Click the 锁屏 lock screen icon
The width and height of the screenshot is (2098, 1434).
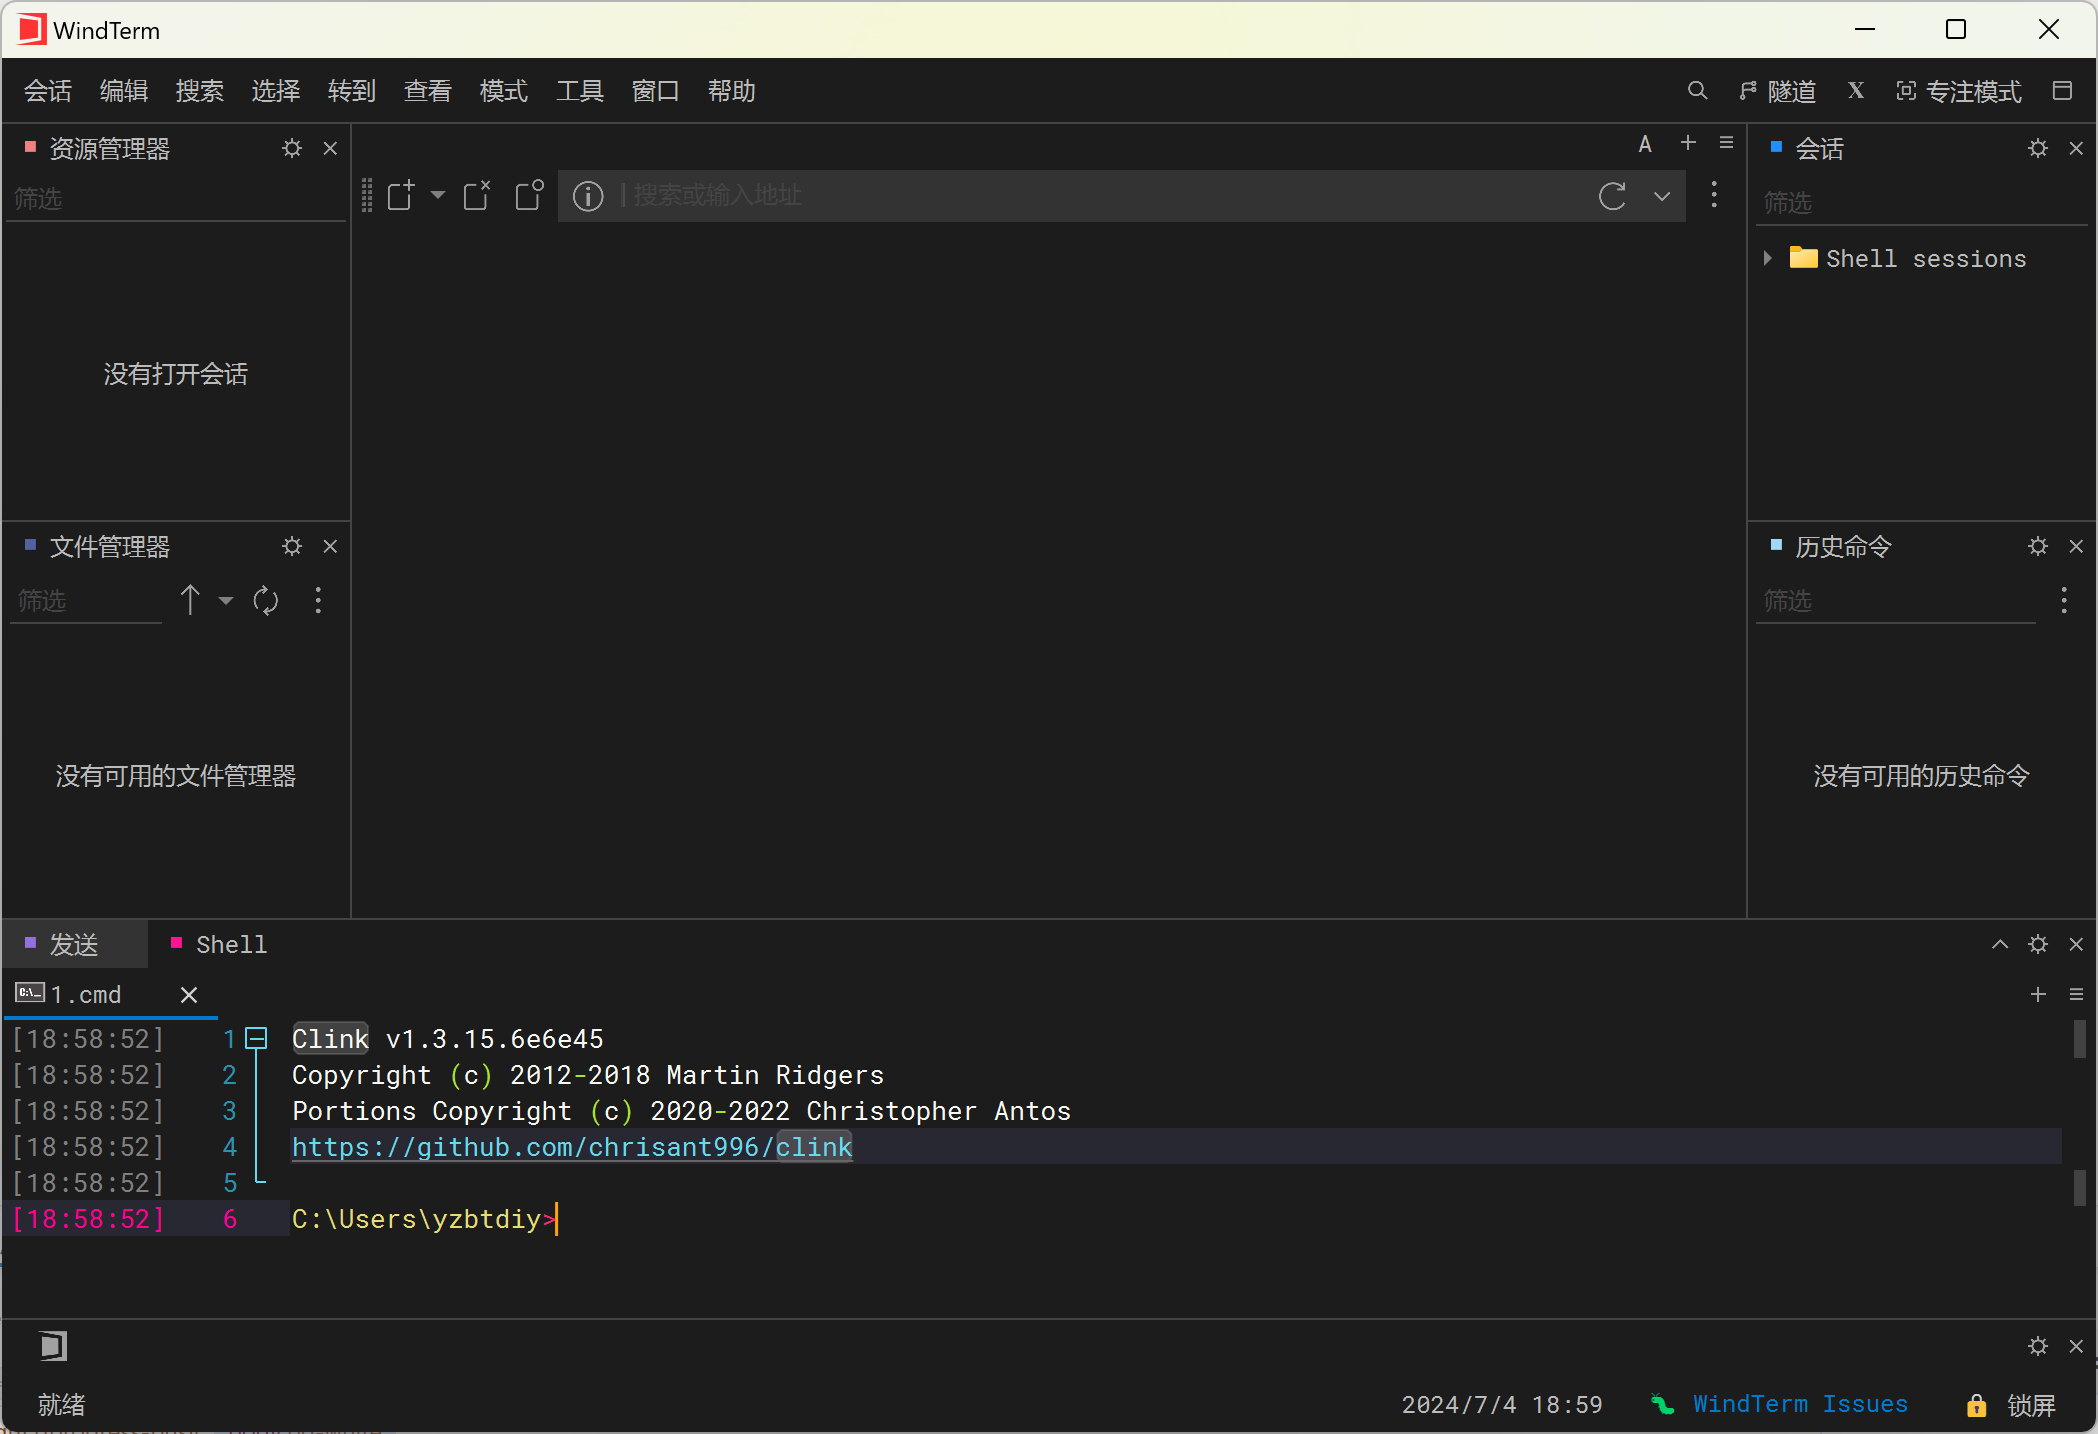[1976, 1405]
